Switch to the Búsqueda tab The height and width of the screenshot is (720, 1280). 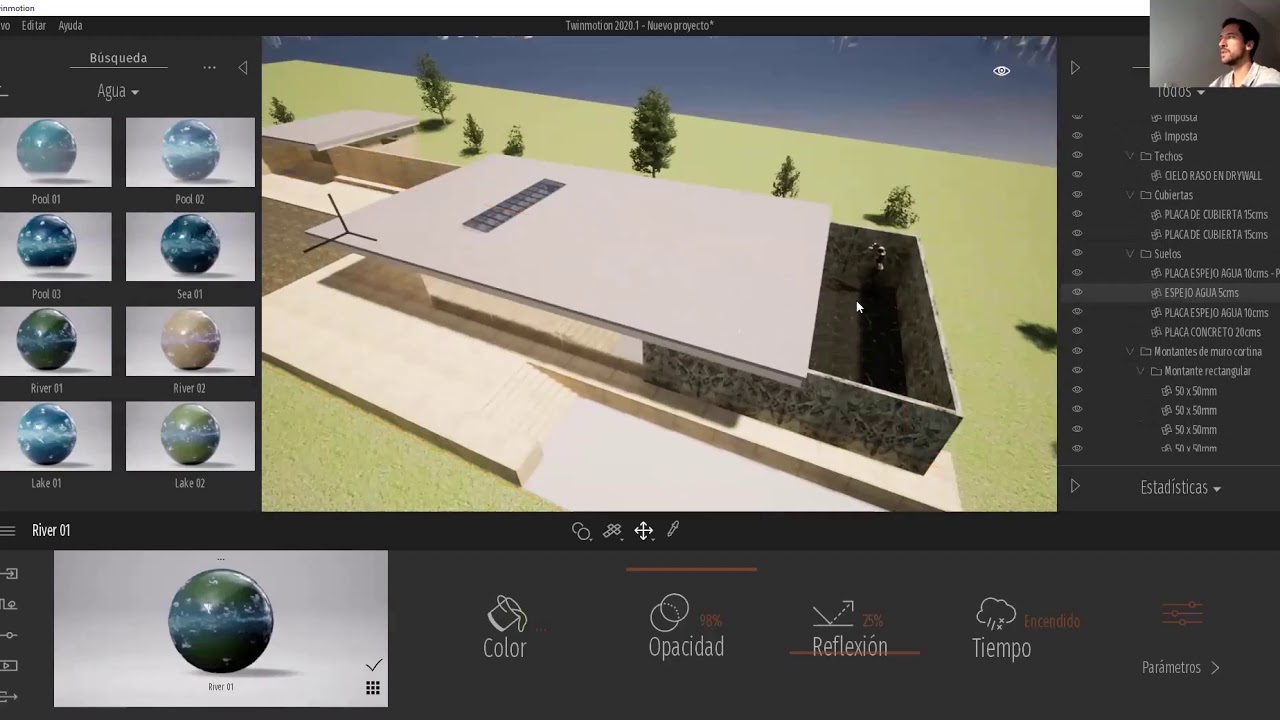tap(118, 58)
